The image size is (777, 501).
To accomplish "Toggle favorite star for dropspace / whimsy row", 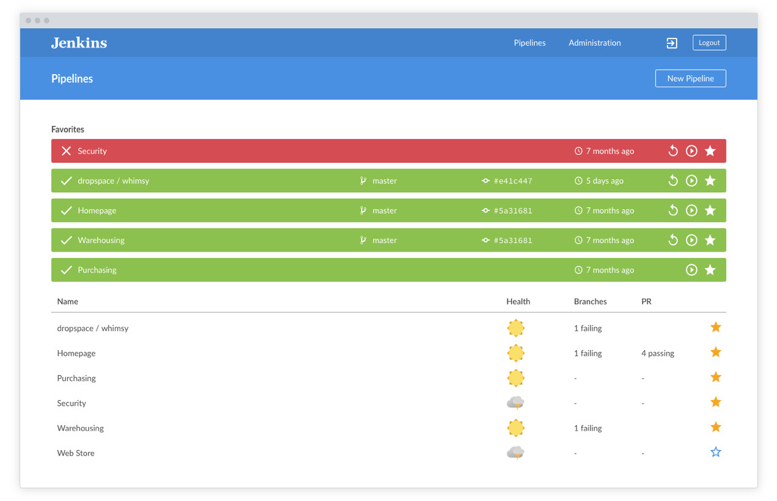I will click(x=716, y=327).
